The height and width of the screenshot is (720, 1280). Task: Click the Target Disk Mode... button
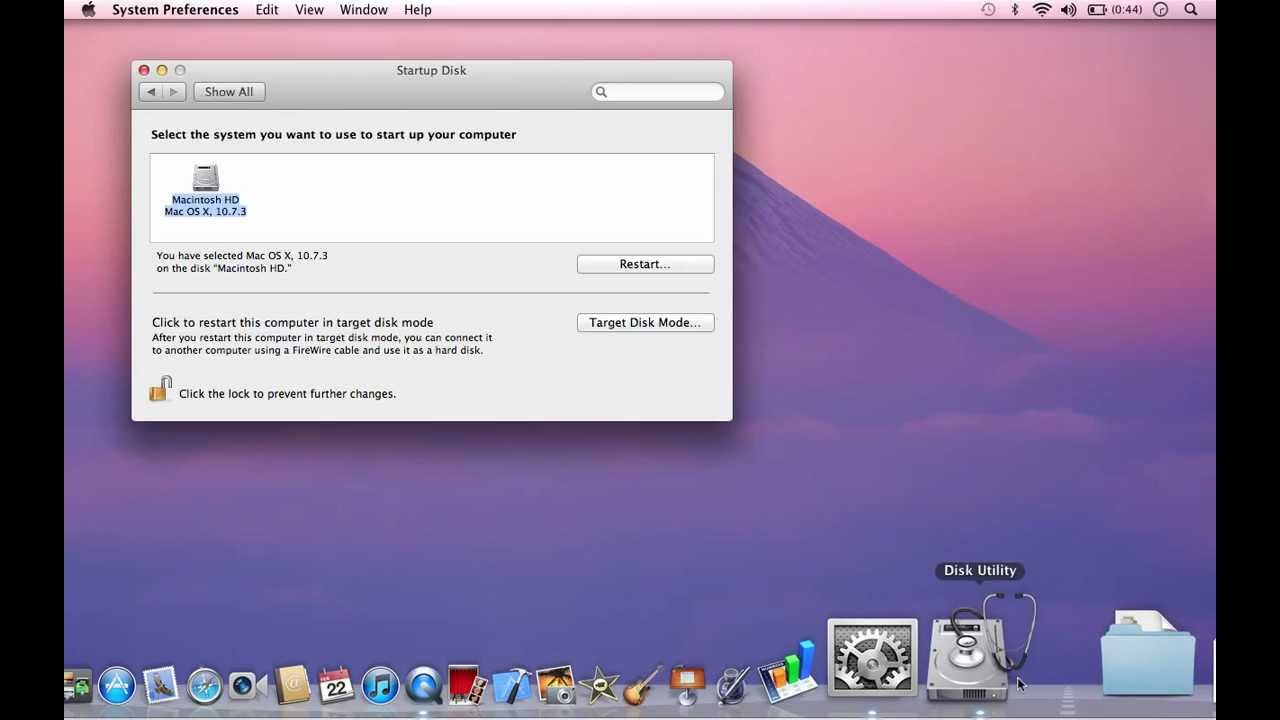[645, 322]
